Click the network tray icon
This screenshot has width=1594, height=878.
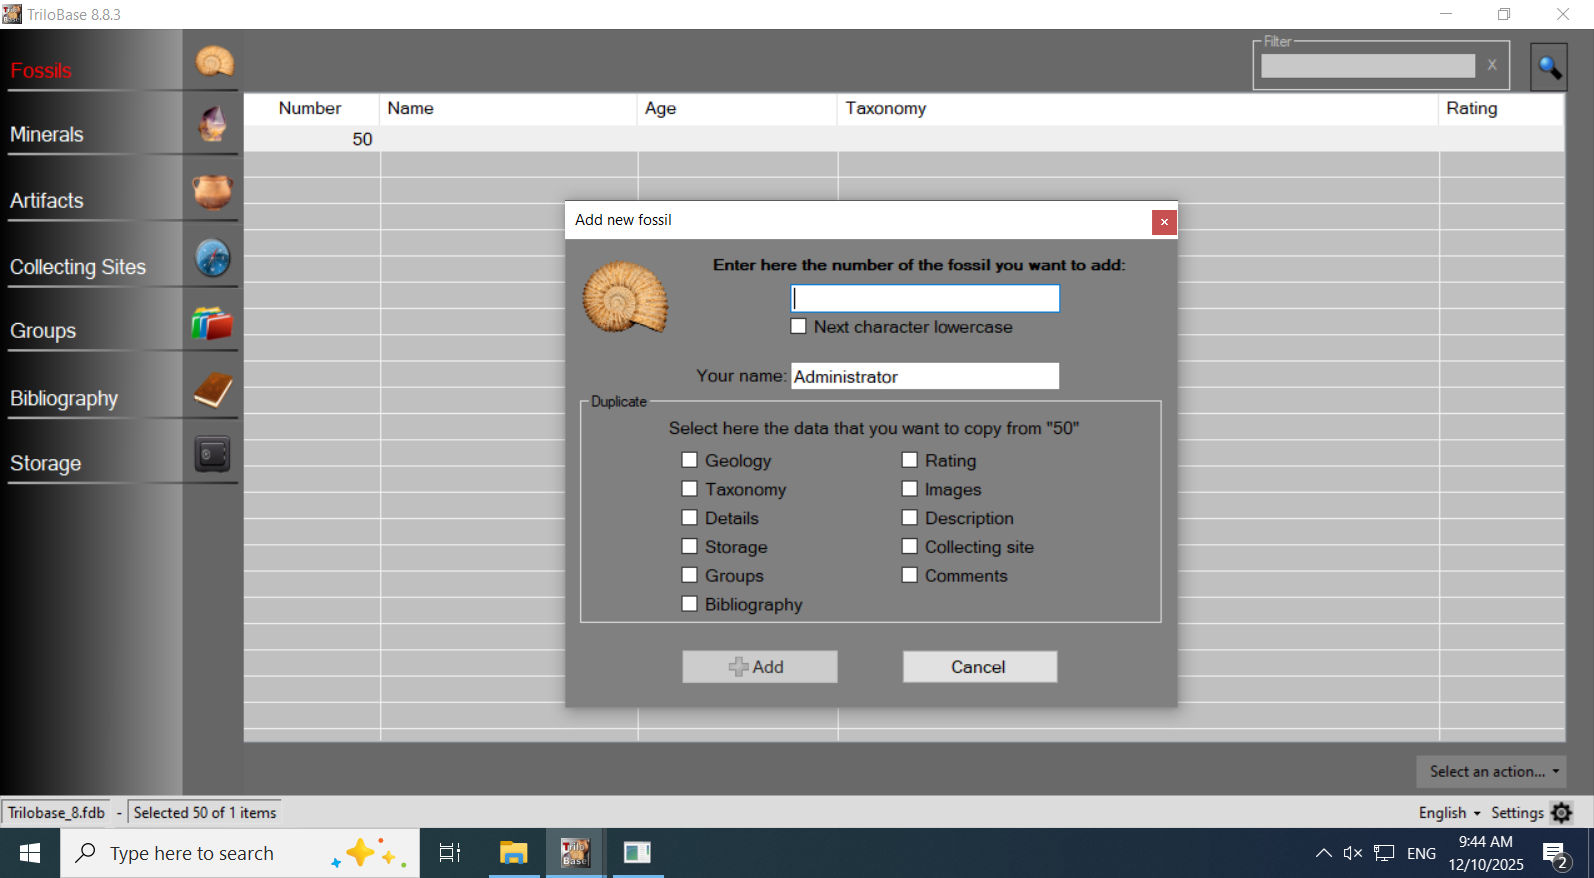[x=1384, y=853]
